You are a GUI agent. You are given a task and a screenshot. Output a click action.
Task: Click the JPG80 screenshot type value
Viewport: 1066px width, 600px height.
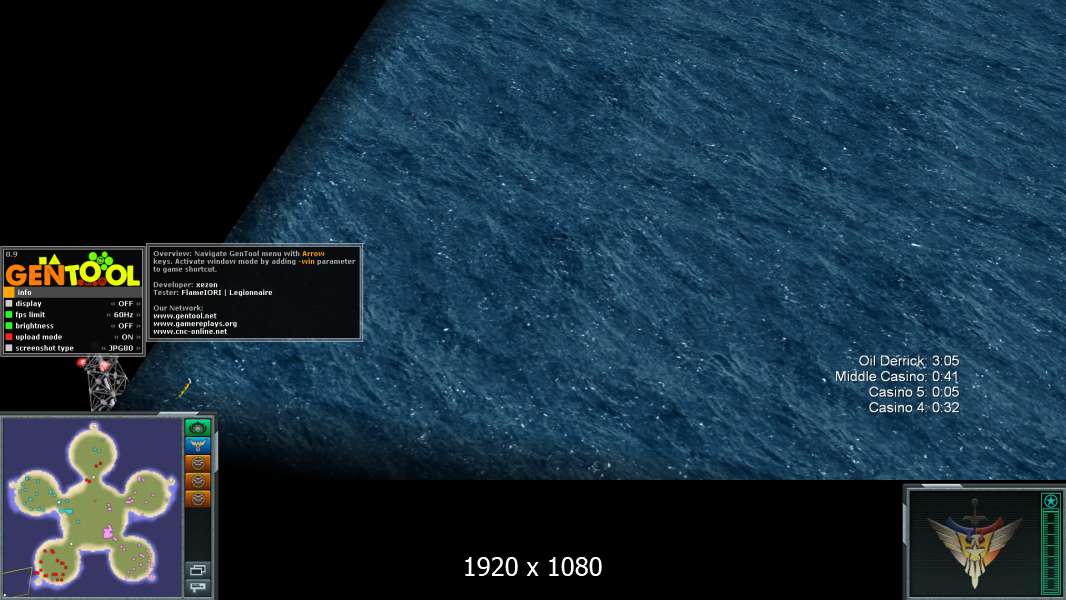[x=121, y=348]
